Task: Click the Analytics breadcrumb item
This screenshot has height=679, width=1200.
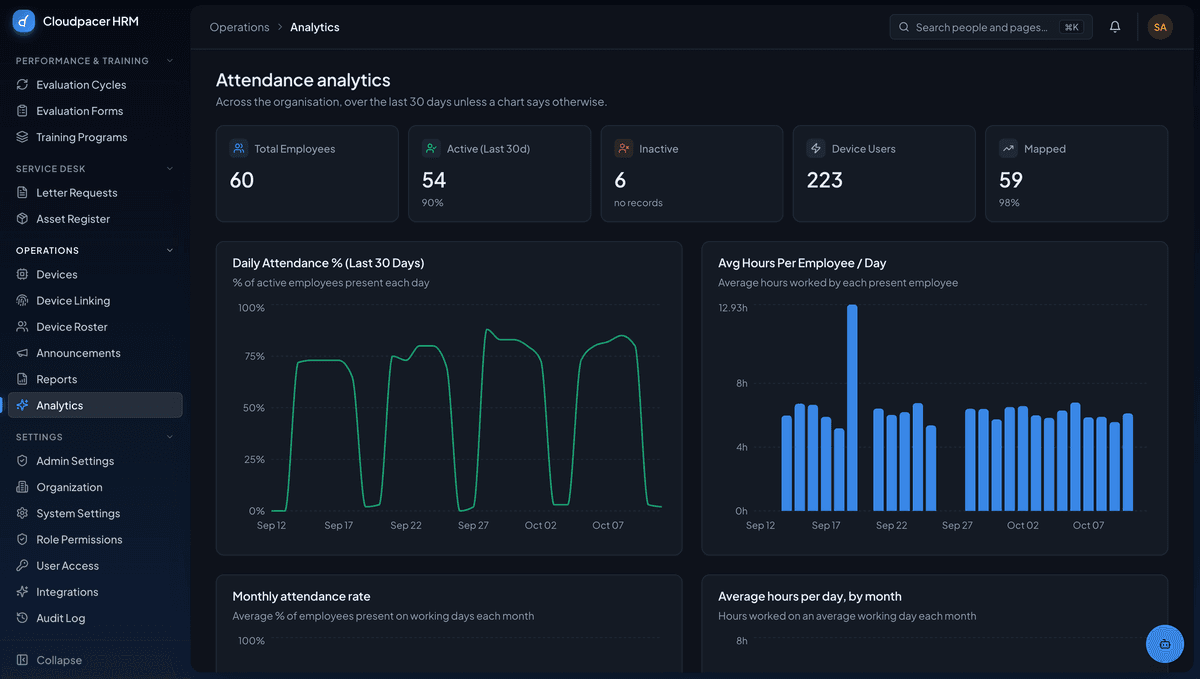Action: point(315,27)
